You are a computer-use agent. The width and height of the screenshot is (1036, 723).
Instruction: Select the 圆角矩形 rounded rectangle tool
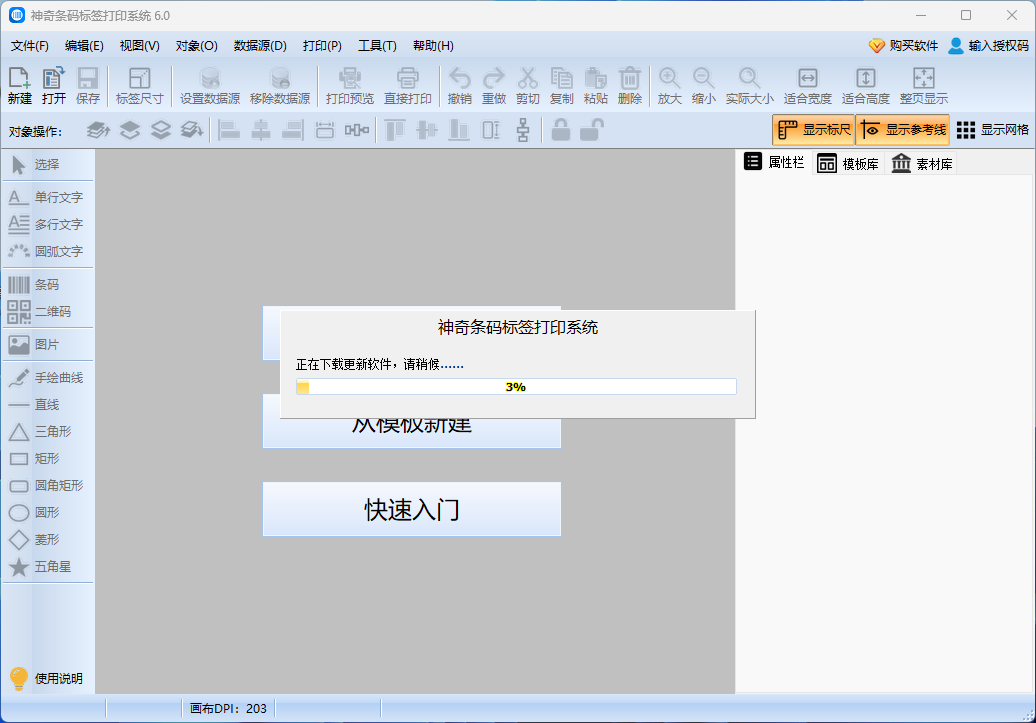(48, 486)
